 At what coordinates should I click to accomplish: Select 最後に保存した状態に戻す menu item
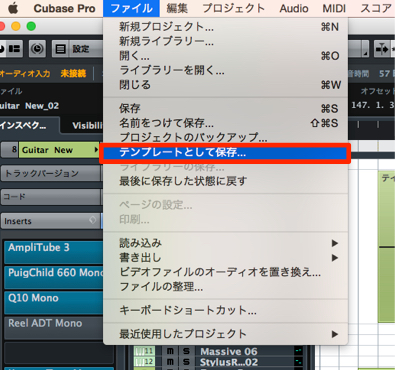point(226,181)
